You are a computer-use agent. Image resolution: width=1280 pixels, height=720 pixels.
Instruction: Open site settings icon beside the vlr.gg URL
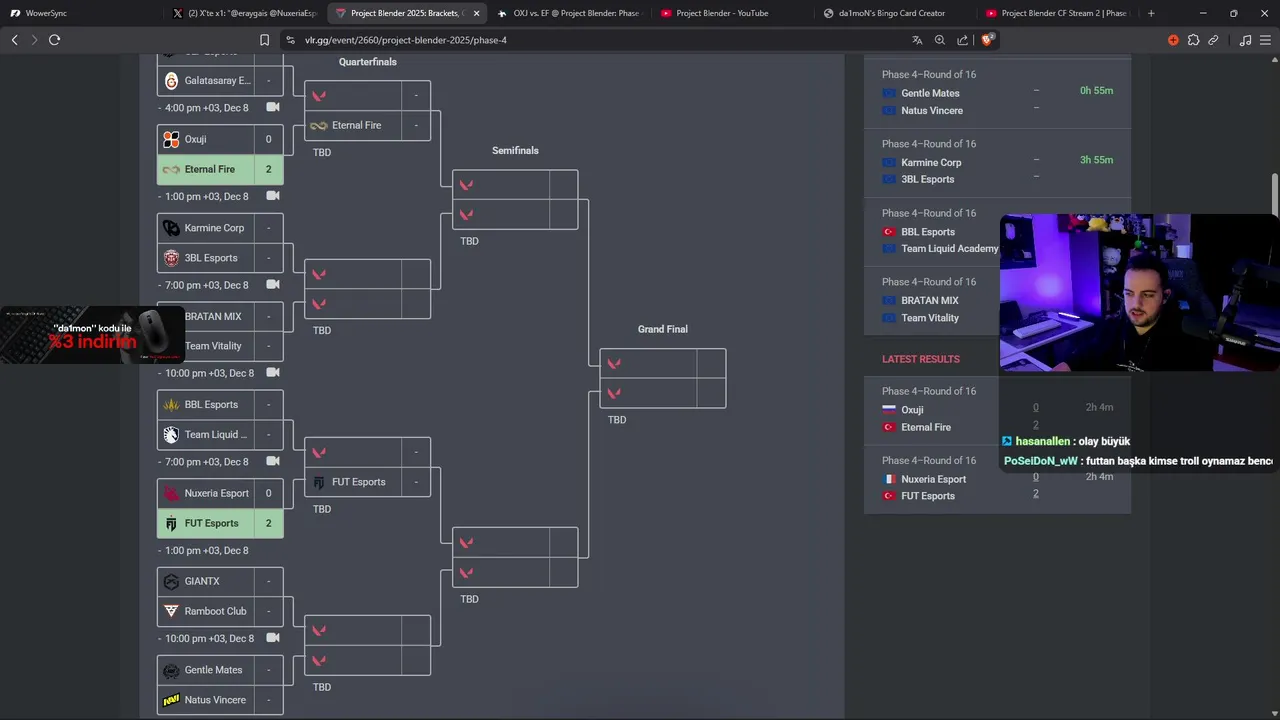(290, 40)
